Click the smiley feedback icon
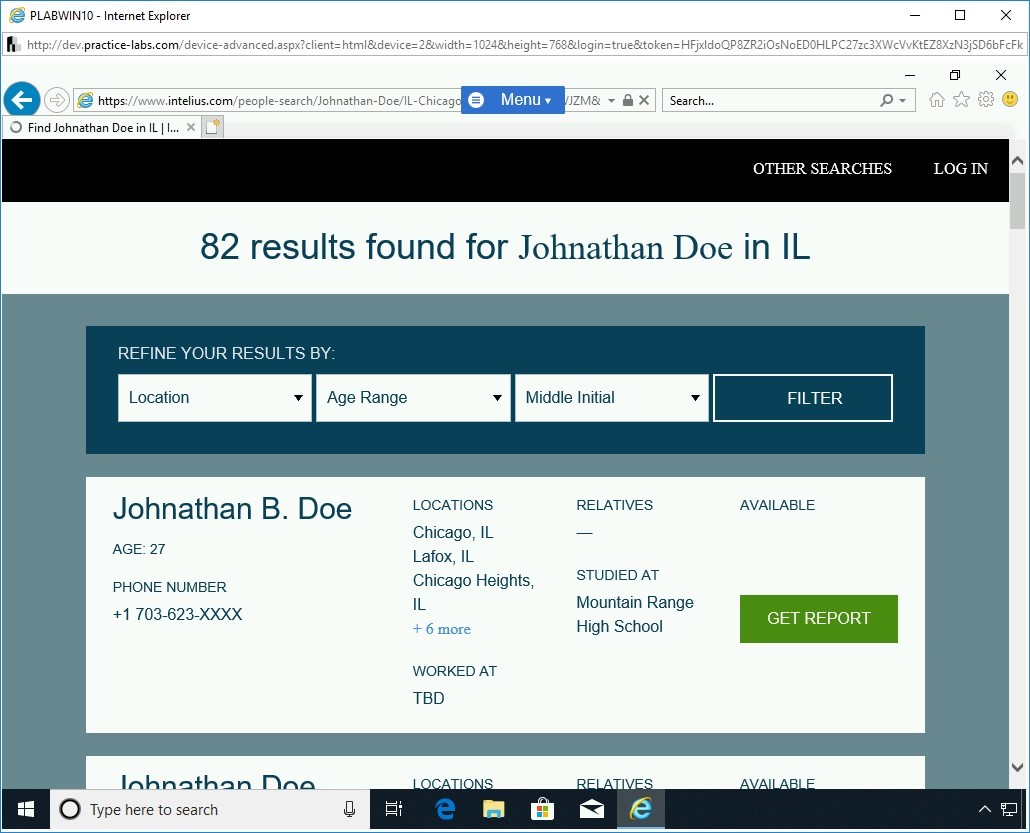This screenshot has height=833, width=1030. (1010, 100)
